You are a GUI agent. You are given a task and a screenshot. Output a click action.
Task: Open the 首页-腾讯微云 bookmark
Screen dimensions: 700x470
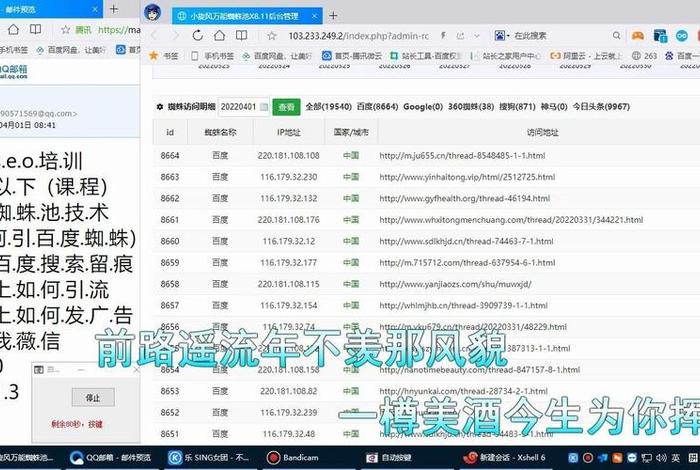352,56
